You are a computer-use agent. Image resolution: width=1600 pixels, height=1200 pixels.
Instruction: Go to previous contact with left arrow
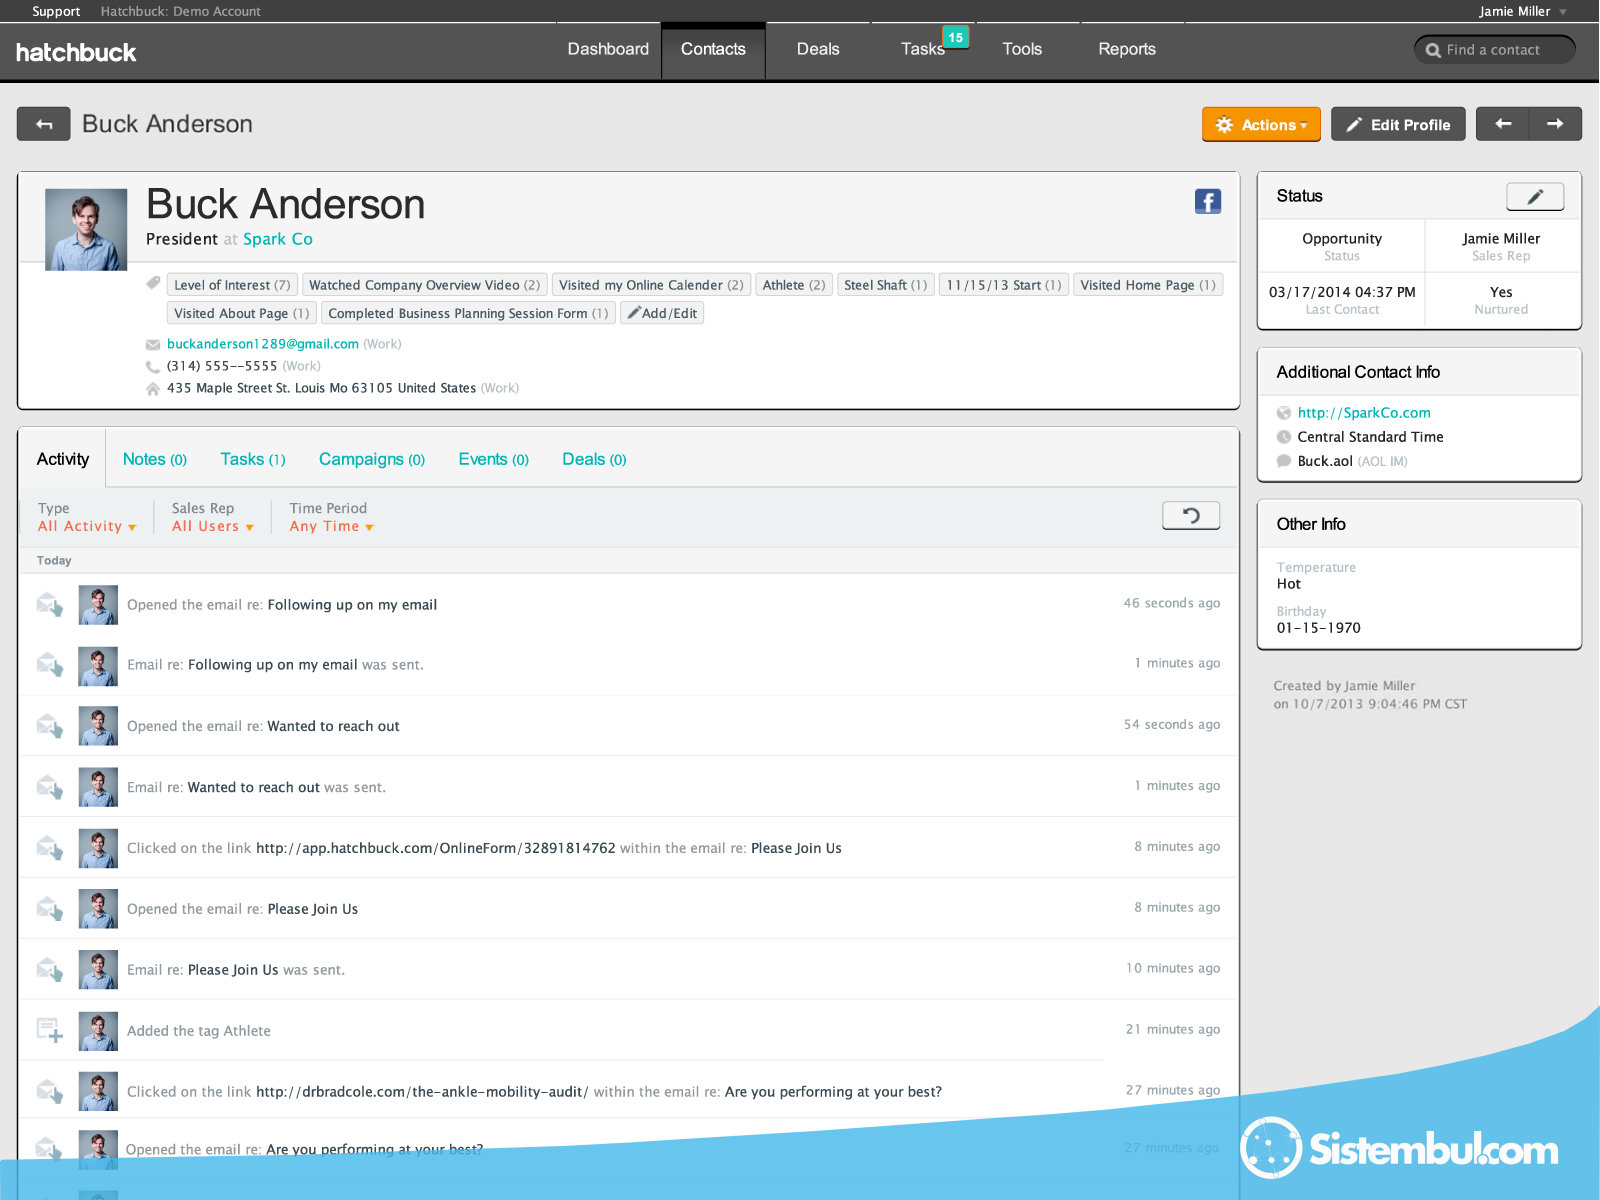1502,124
